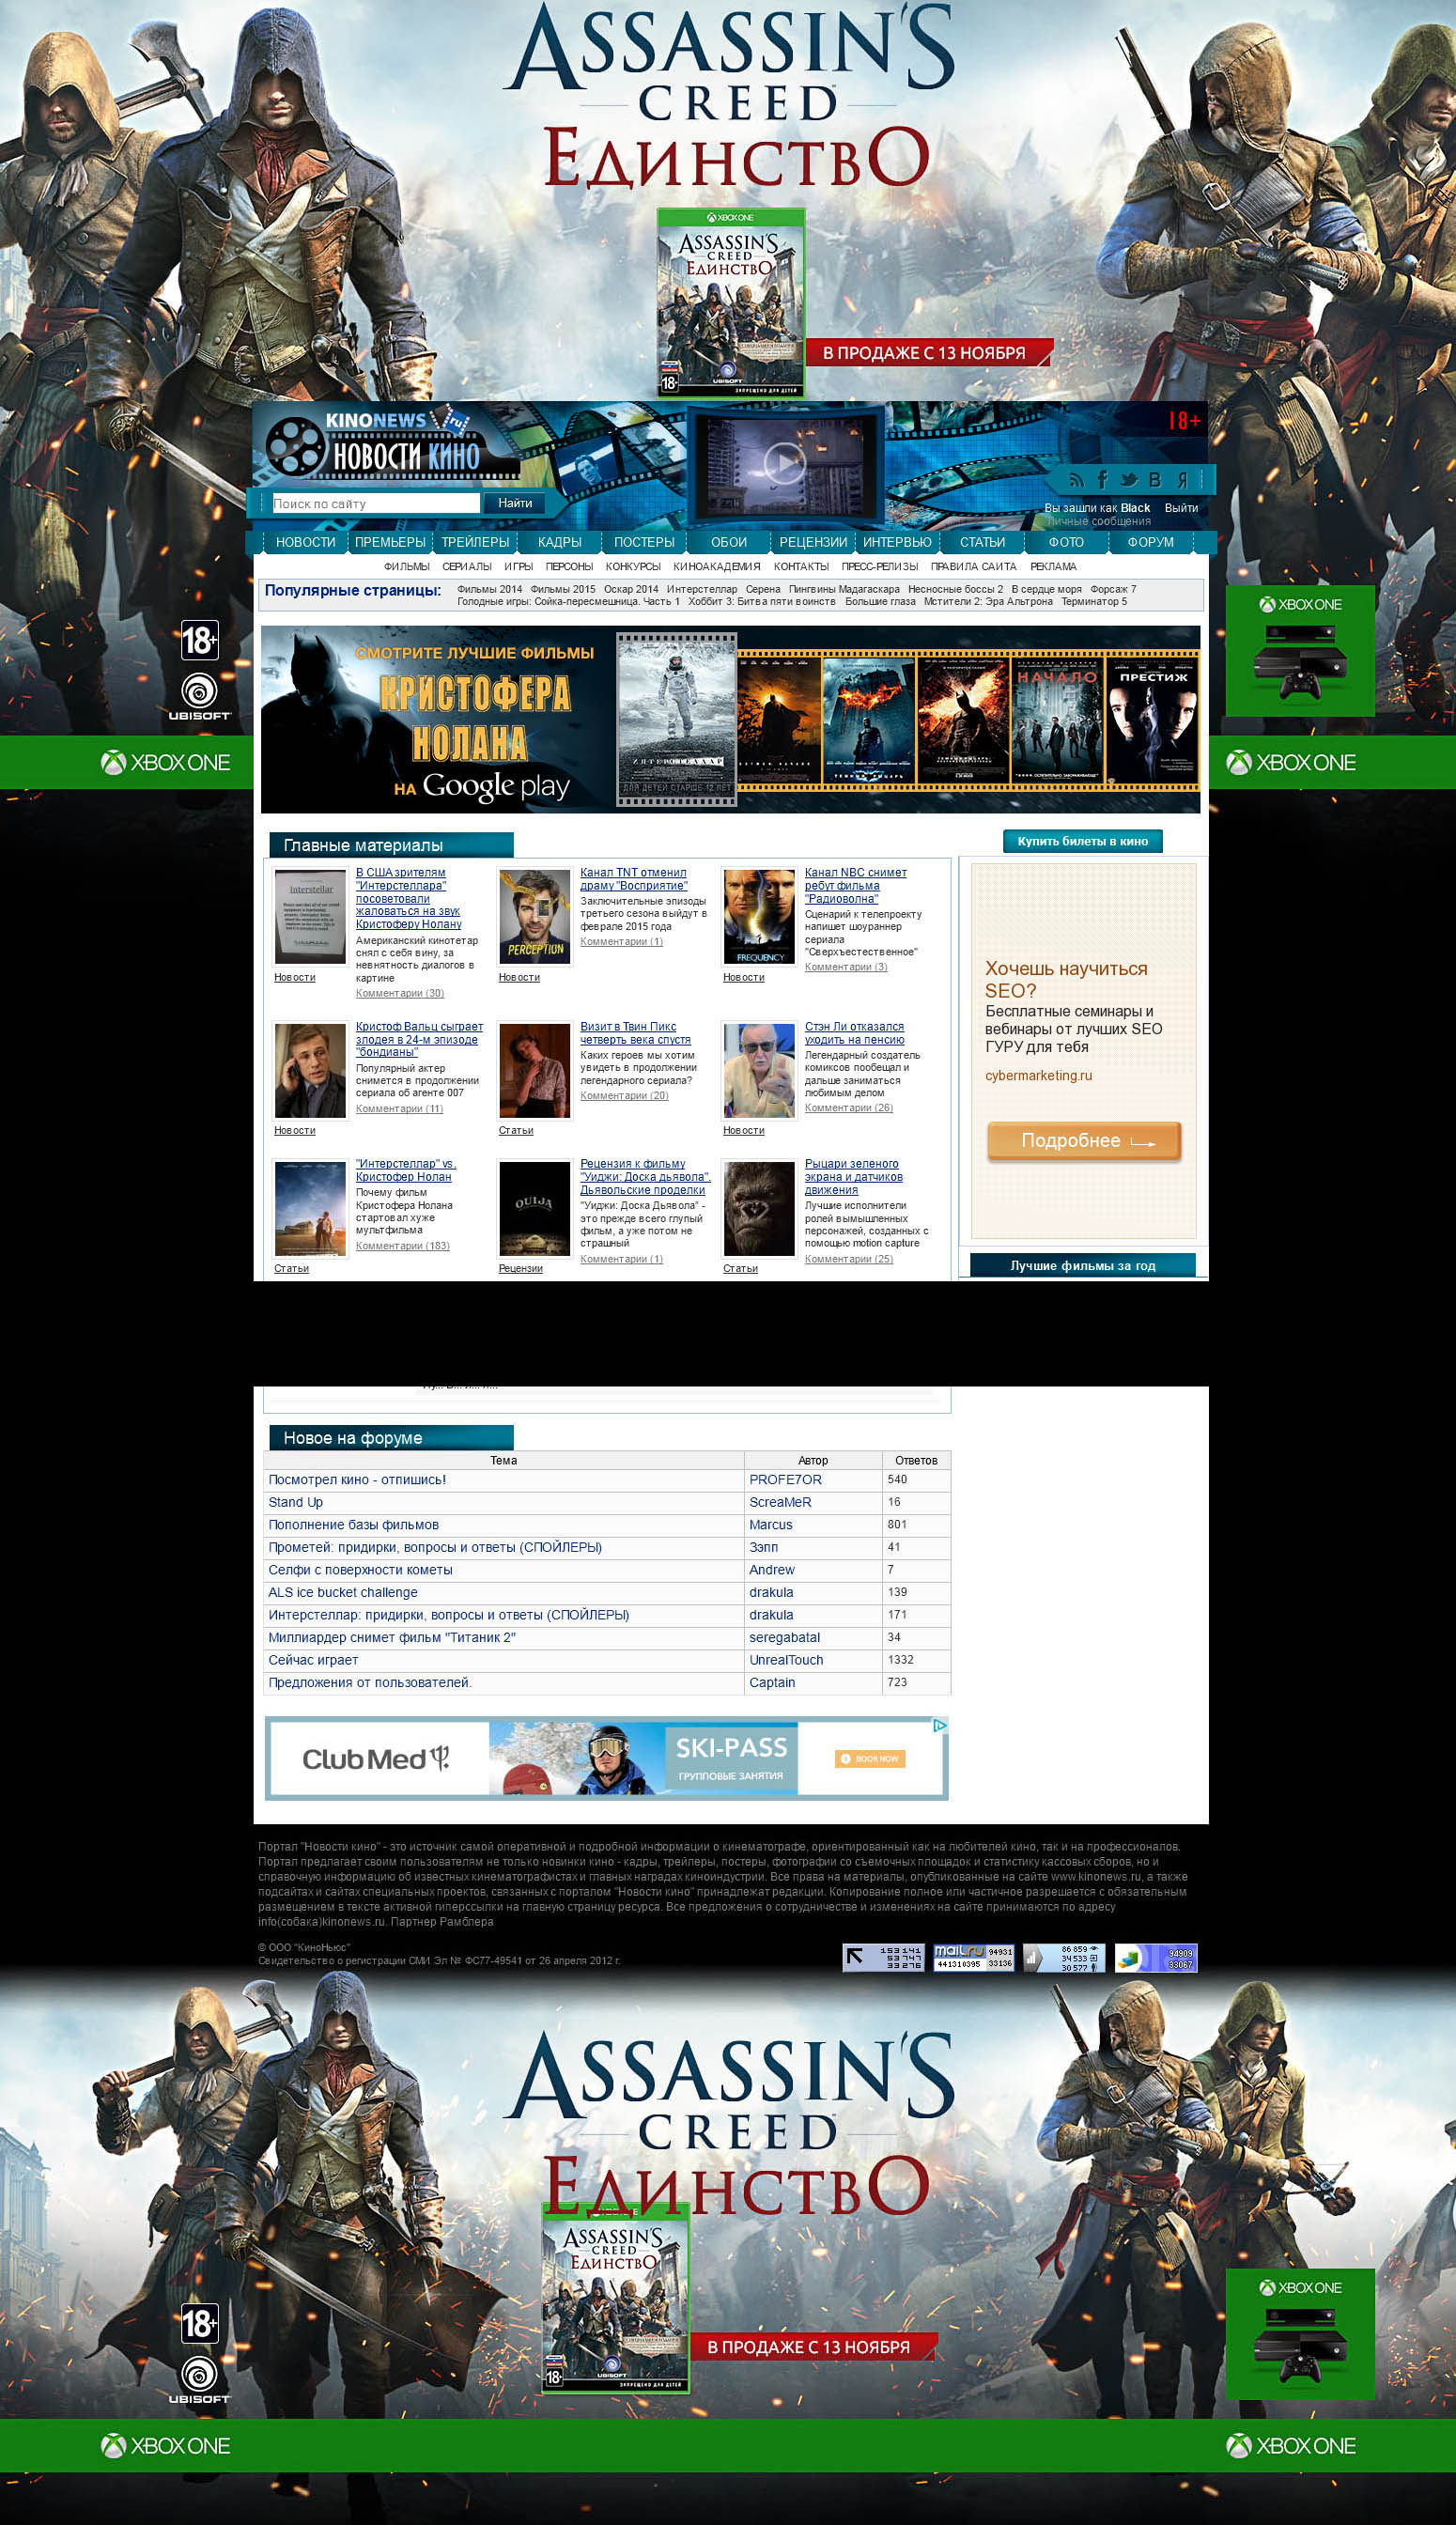Go to the СЕРИАЛЫ submenu link

pyautogui.click(x=467, y=567)
